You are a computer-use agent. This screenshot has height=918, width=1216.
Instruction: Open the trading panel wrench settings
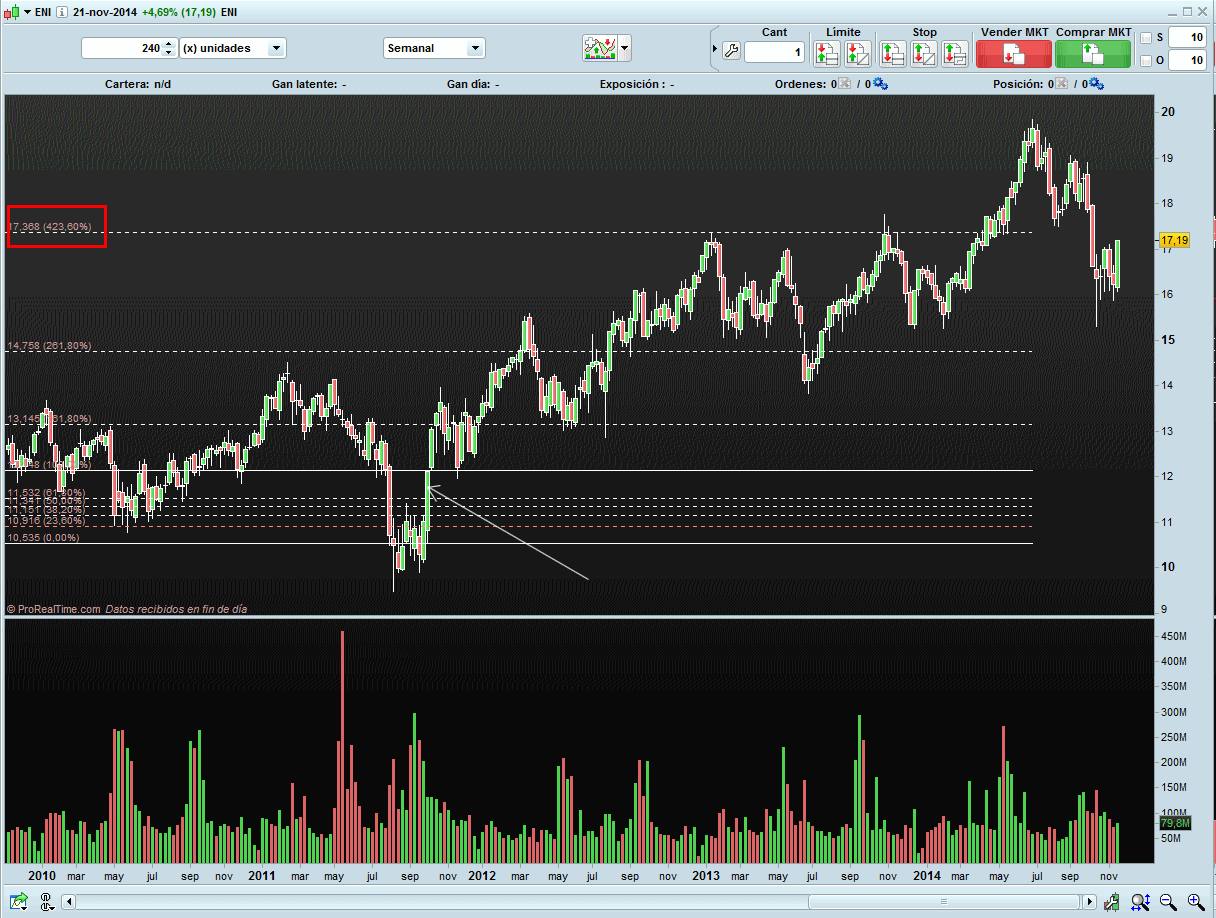731,52
